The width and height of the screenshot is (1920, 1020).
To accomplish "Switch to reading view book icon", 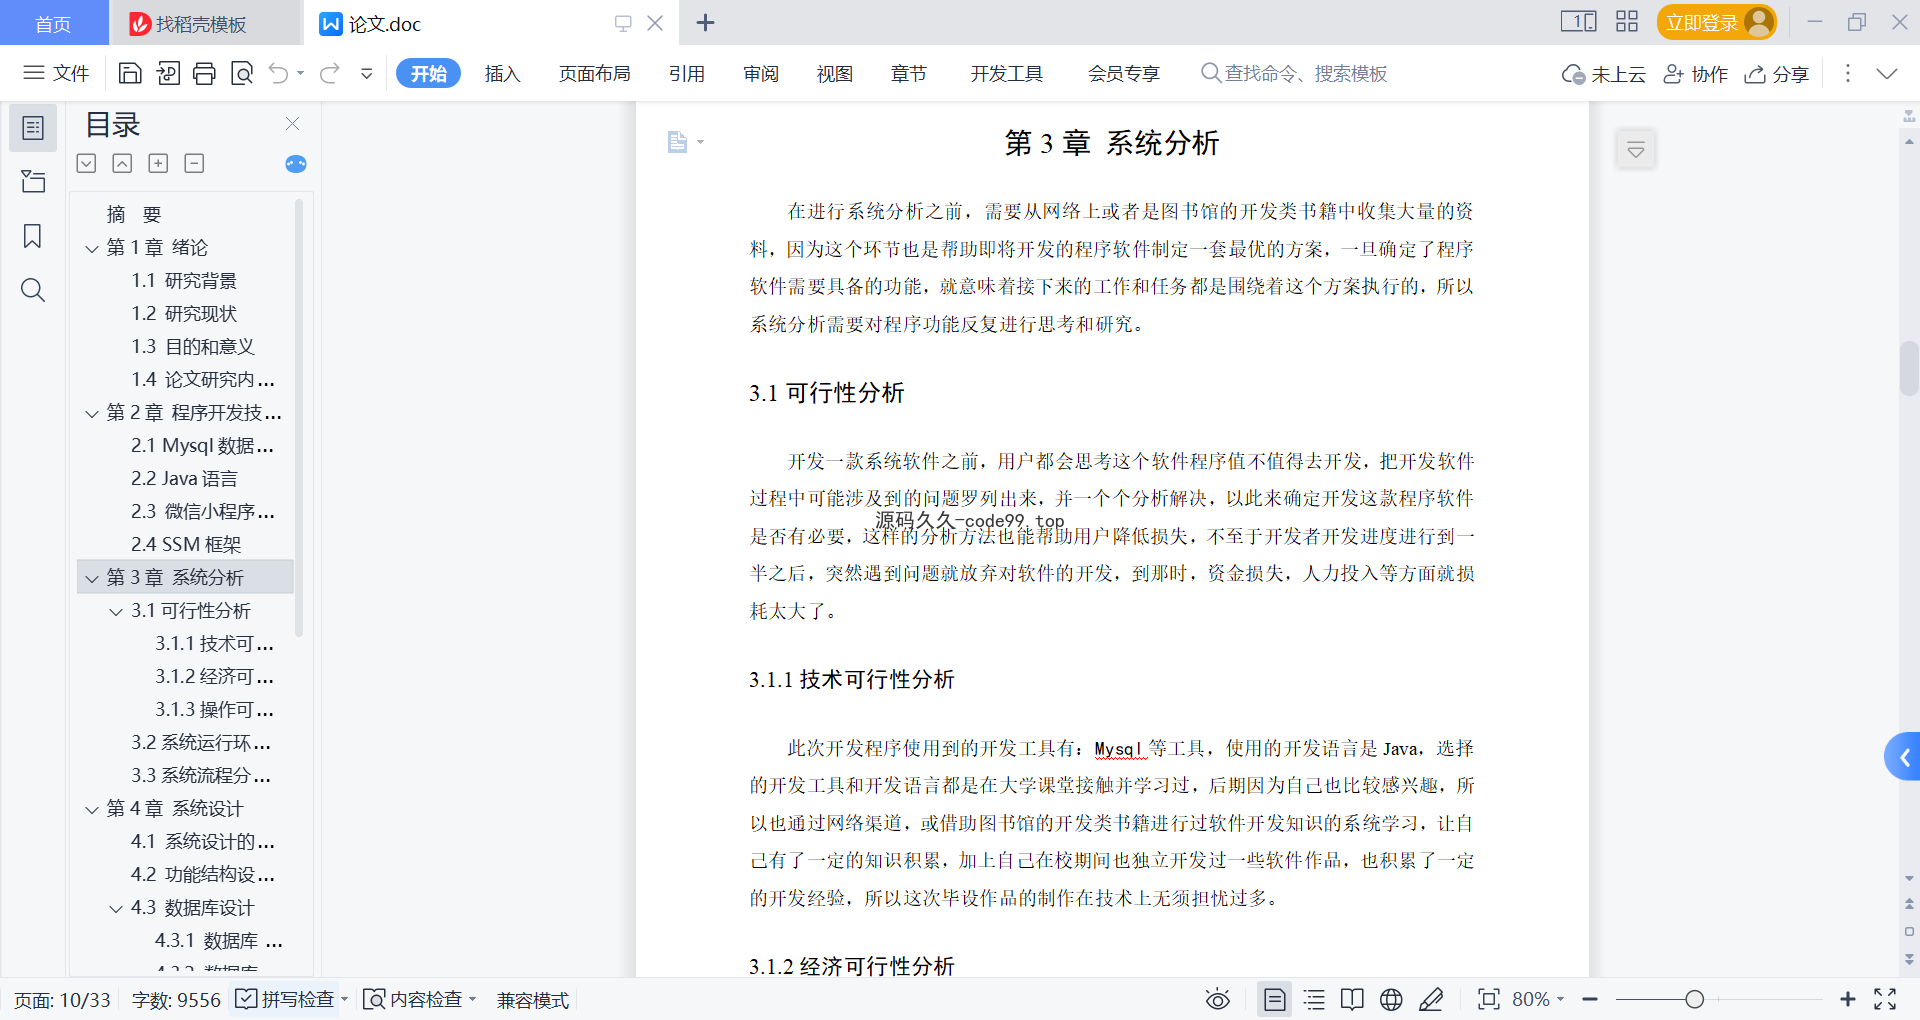I will 1352,999.
